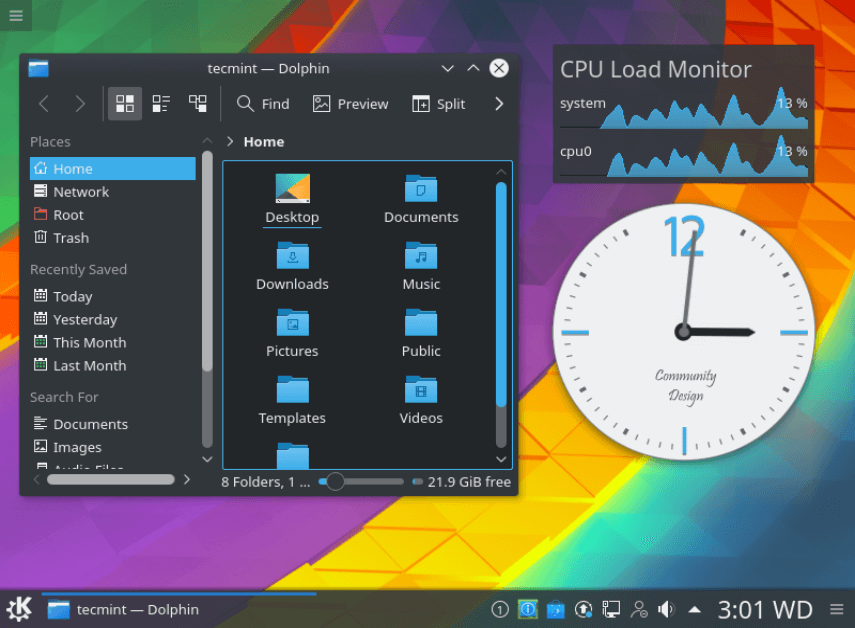Image resolution: width=855 pixels, height=628 pixels.
Task: Click the volume speaker tray icon
Action: (666, 609)
